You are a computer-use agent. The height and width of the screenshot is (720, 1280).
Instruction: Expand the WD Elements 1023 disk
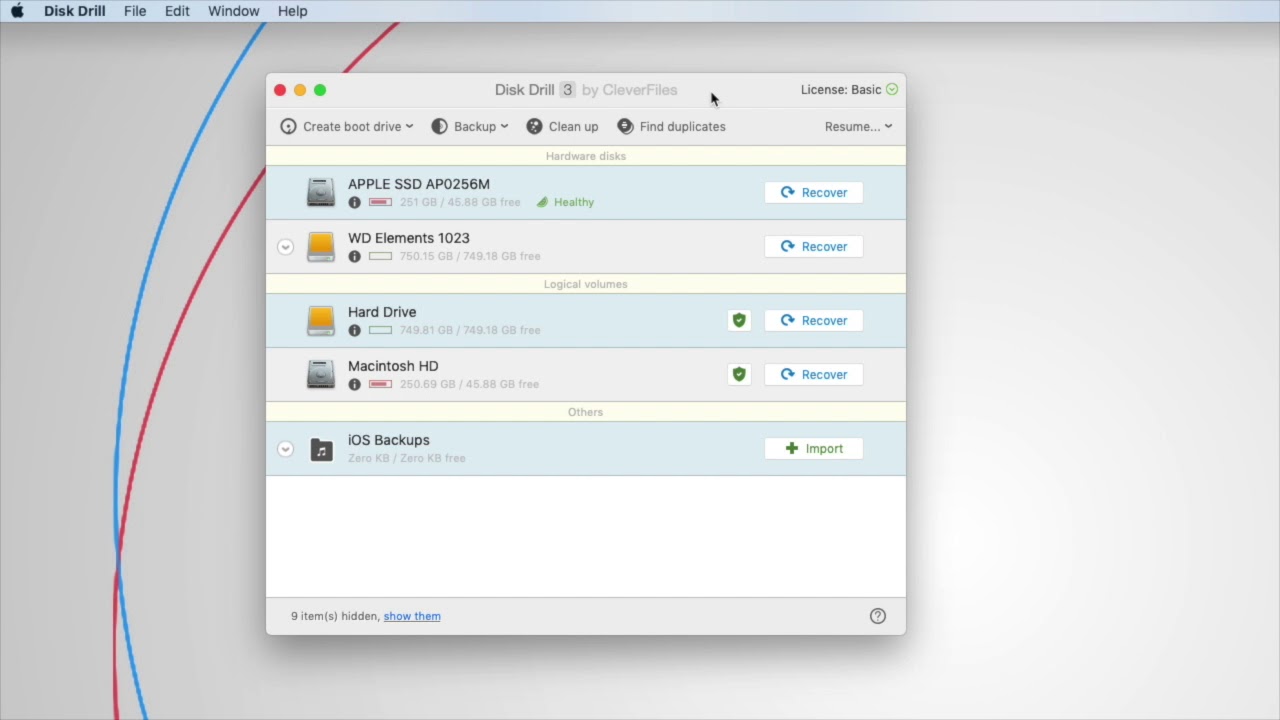[x=285, y=247]
